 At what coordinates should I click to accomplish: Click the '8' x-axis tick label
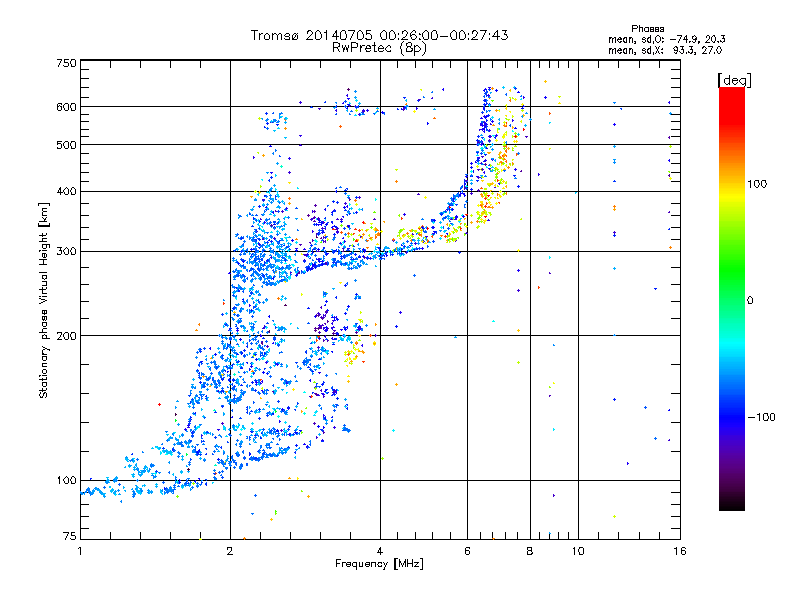[530, 551]
